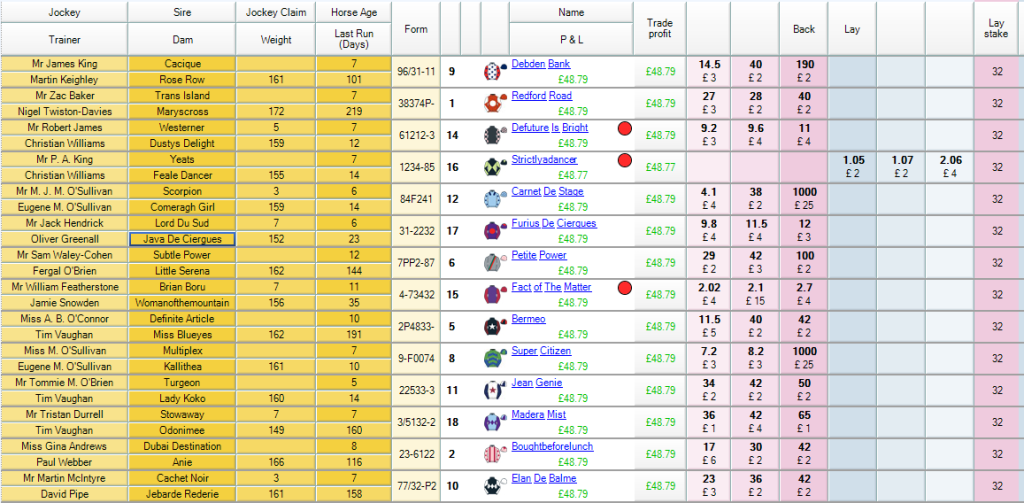Click the Petite Power jockey silks icon
Image resolution: width=1024 pixels, height=503 pixels.
pos(495,263)
